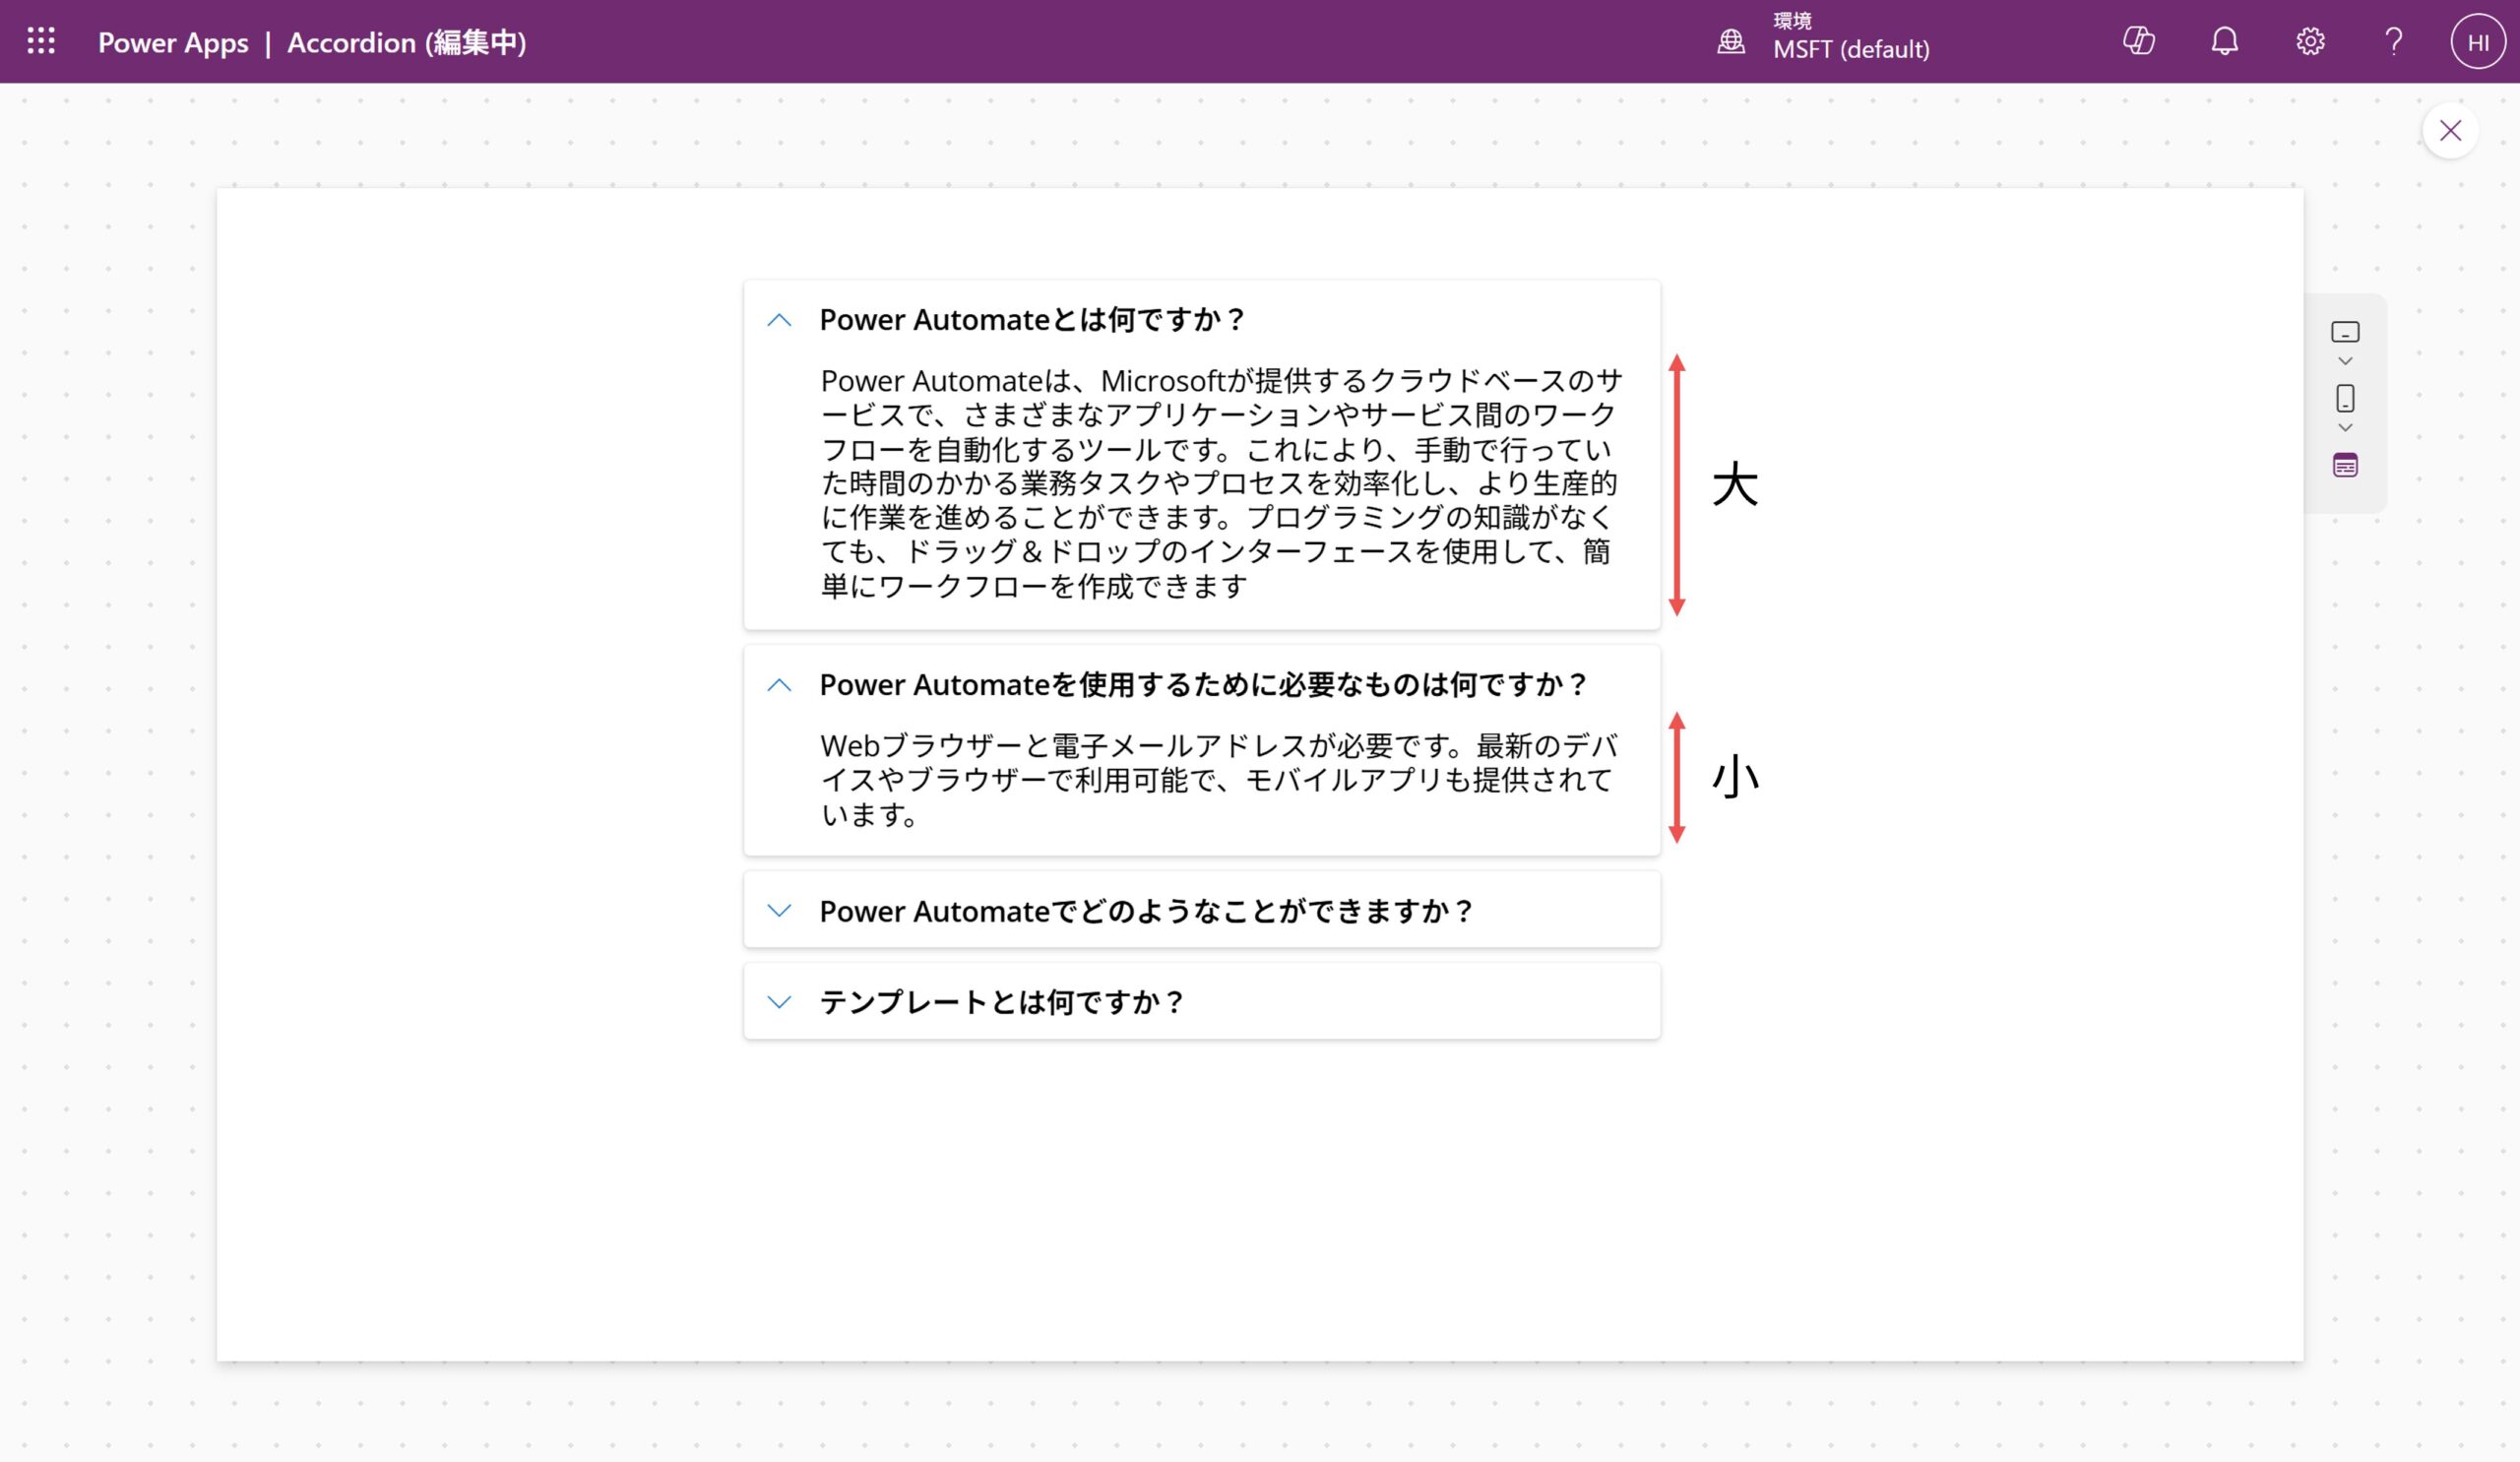Expand 'Power Automateでどのようなことができますか？'
Screen dimensions: 2520x1462
point(779,910)
